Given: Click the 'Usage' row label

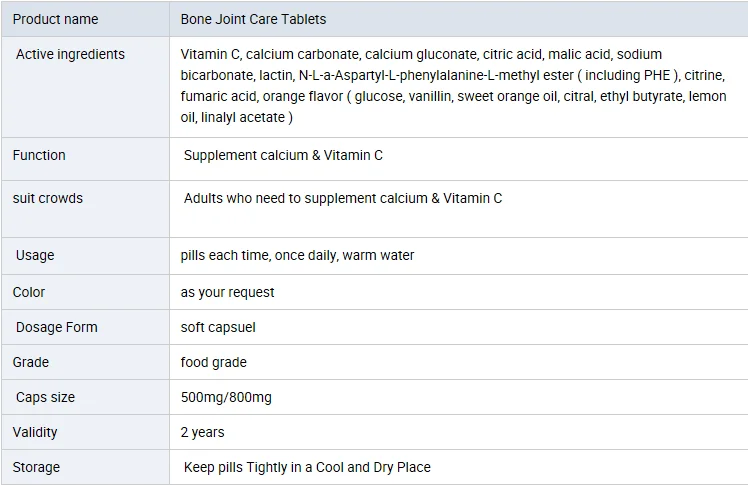Looking at the screenshot, I should coord(35,255).
